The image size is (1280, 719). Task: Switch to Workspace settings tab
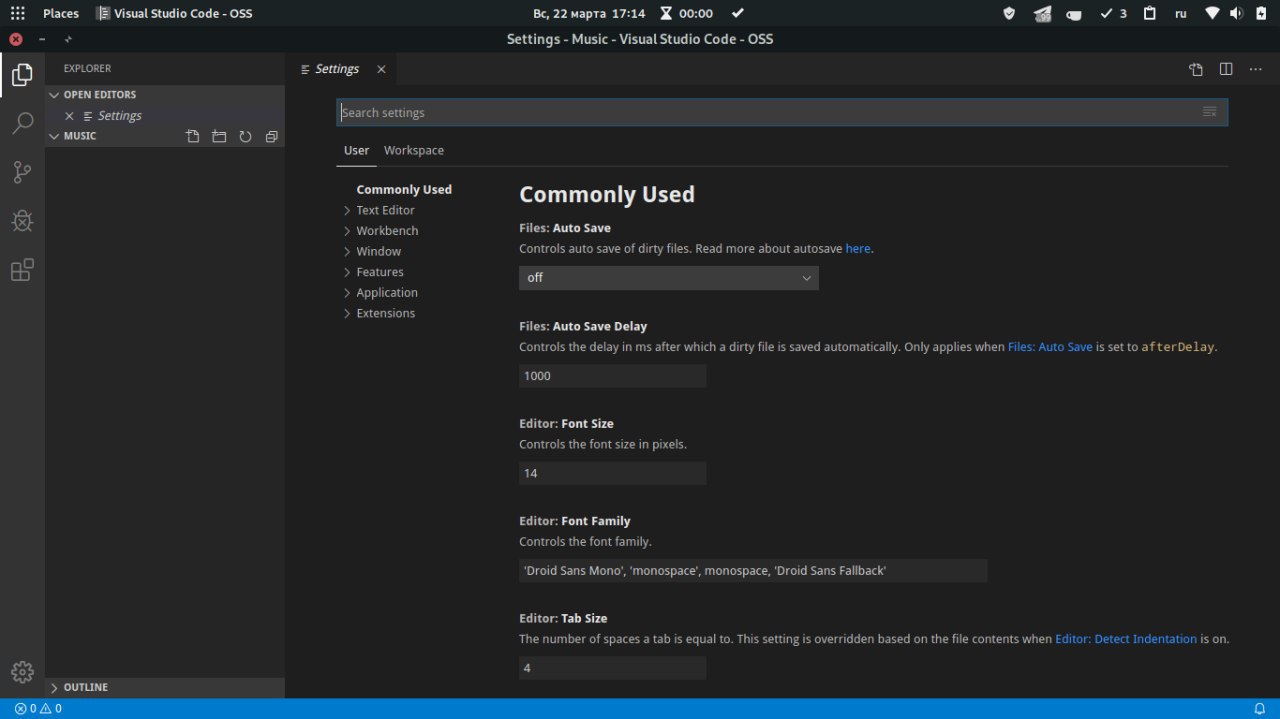[x=414, y=150]
